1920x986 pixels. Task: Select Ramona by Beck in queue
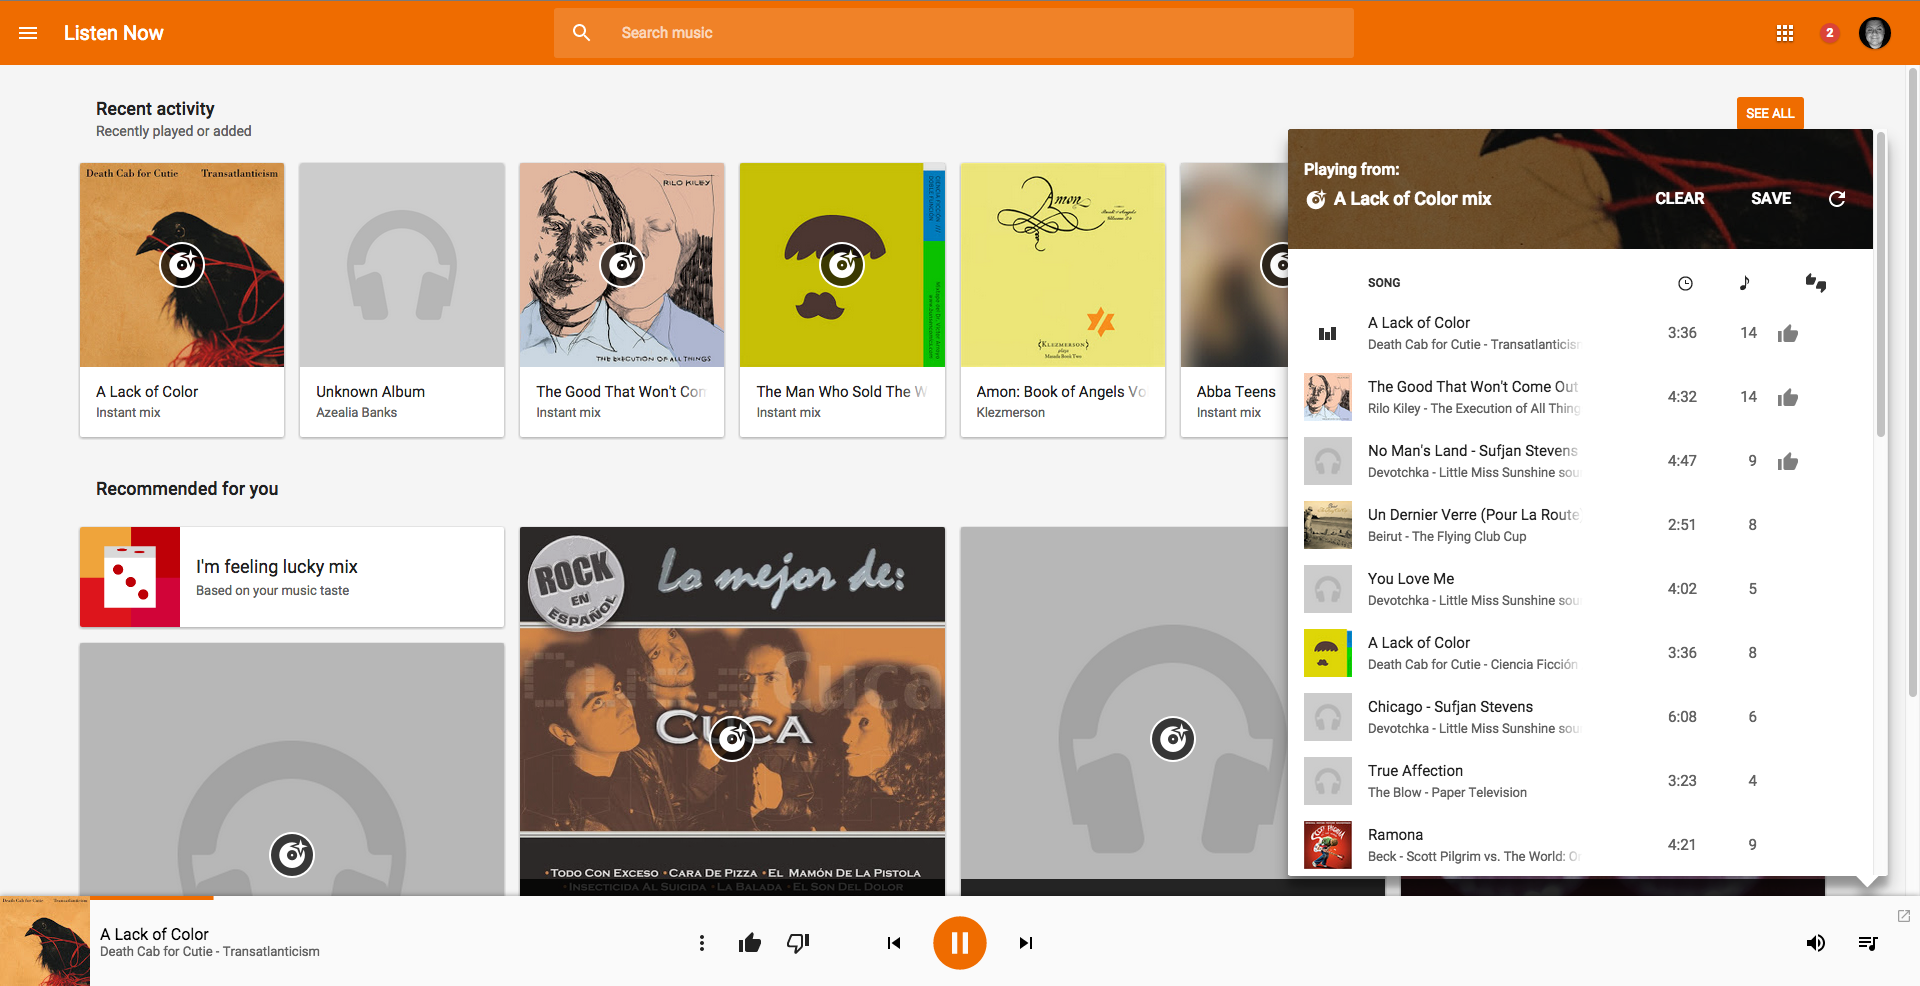1580,845
